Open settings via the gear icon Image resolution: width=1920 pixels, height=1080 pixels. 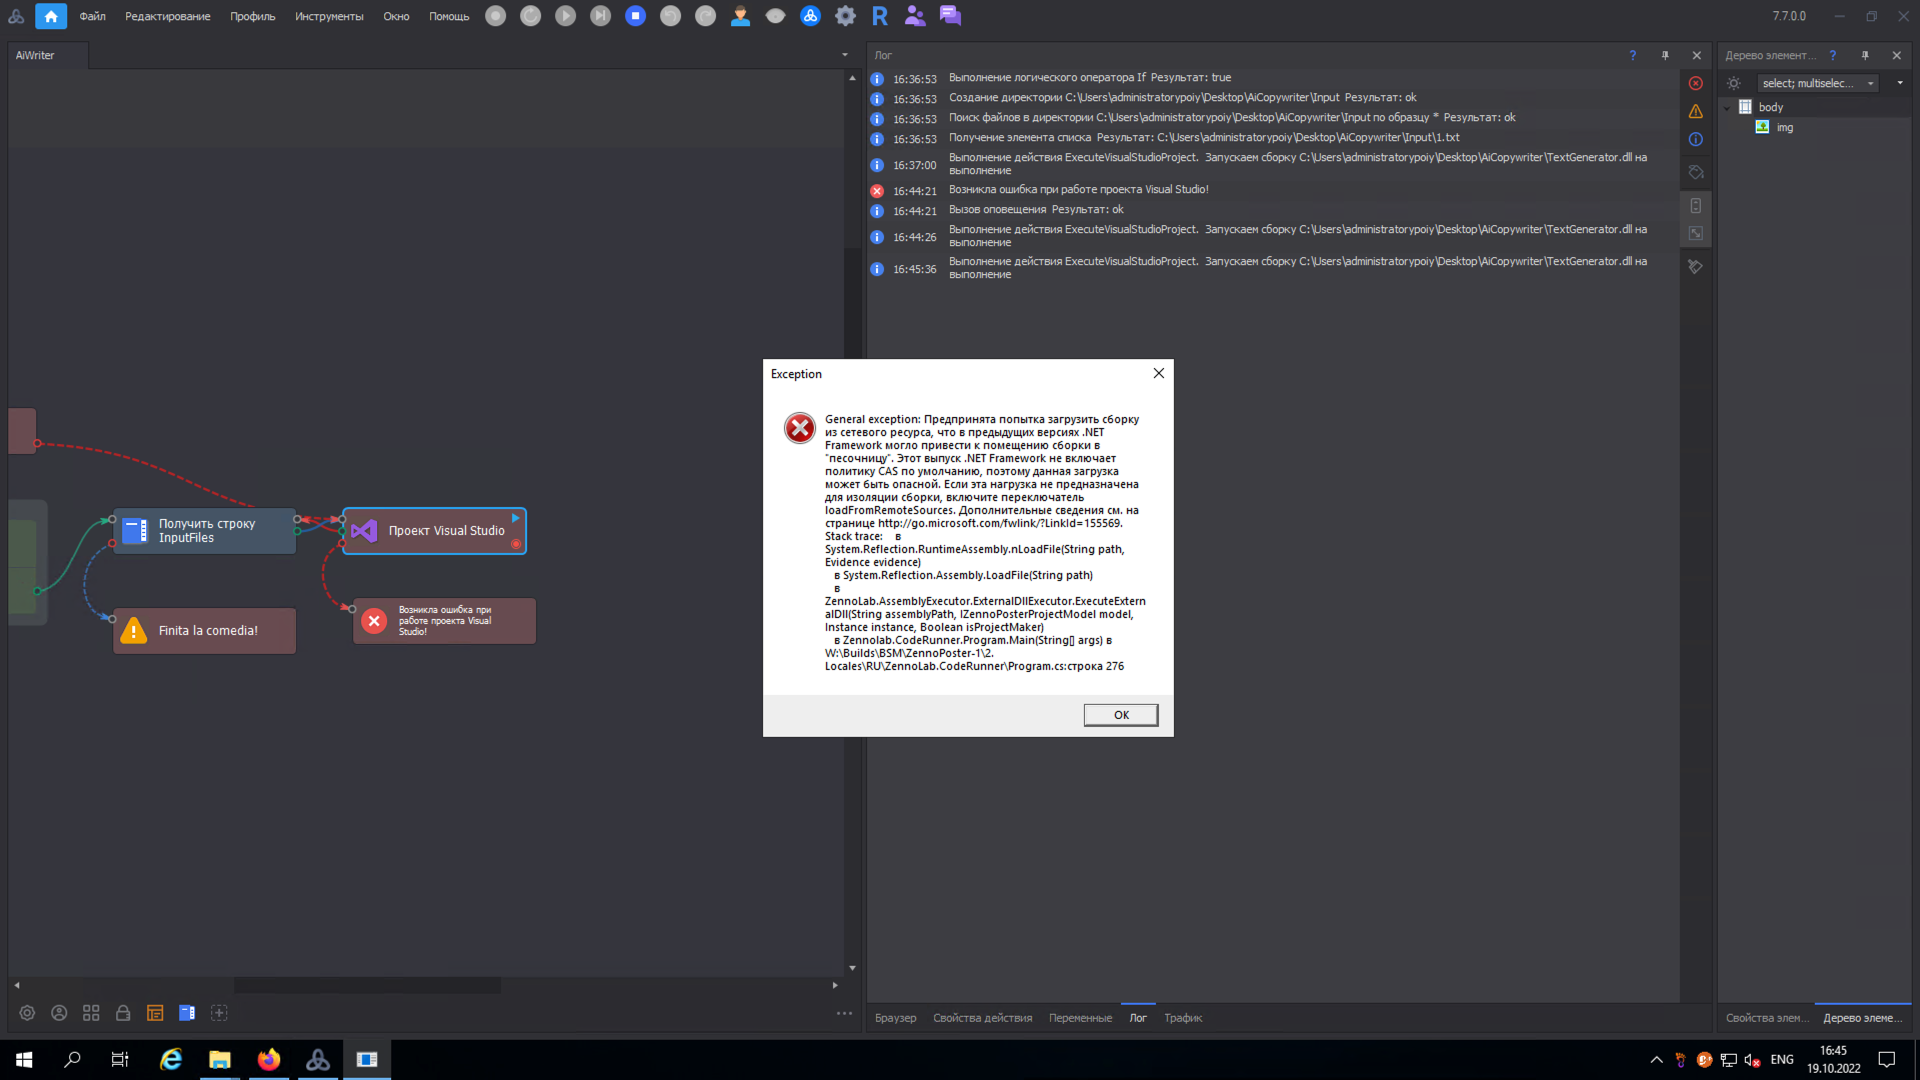click(x=845, y=16)
